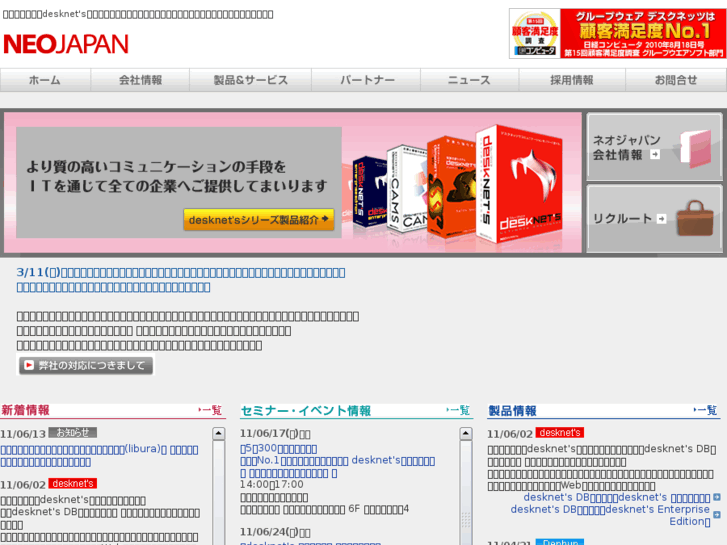The height and width of the screenshot is (545, 727).
Task: Click the 11/06/17 seminar date text
Action: 275,434
